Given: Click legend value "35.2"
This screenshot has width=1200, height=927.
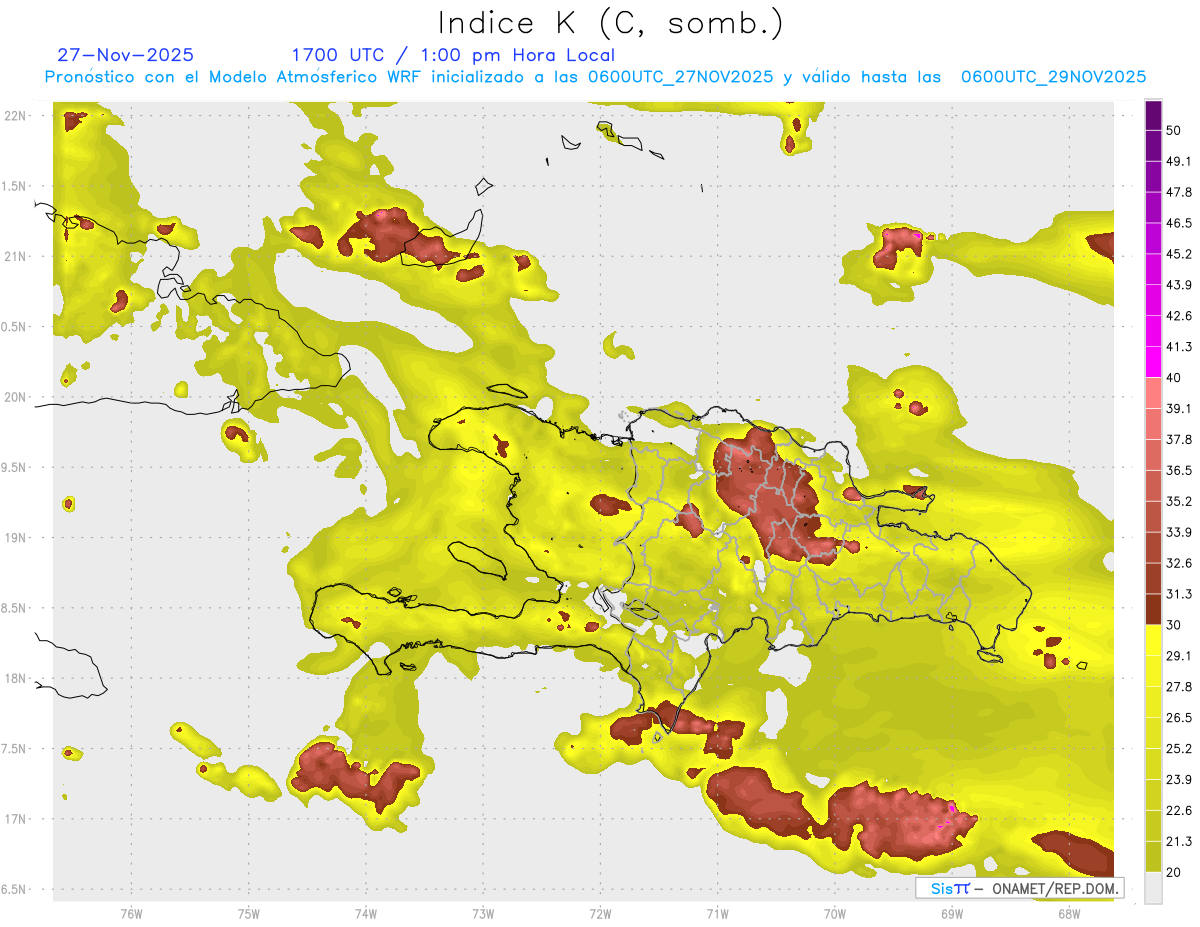Looking at the screenshot, I should [x=1179, y=501].
